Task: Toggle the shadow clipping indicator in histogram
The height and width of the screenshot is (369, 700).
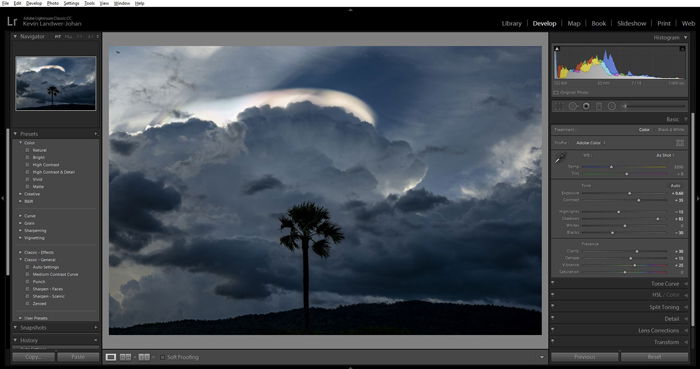Action: tap(557, 49)
